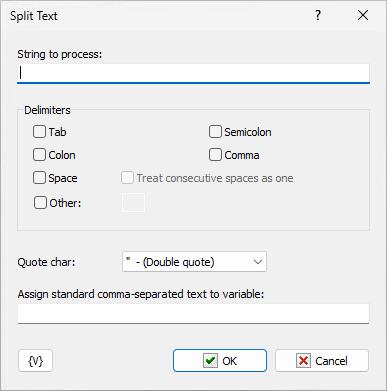The width and height of the screenshot is (387, 391).
Task: Click the red X Cancel icon
Action: [303, 361]
